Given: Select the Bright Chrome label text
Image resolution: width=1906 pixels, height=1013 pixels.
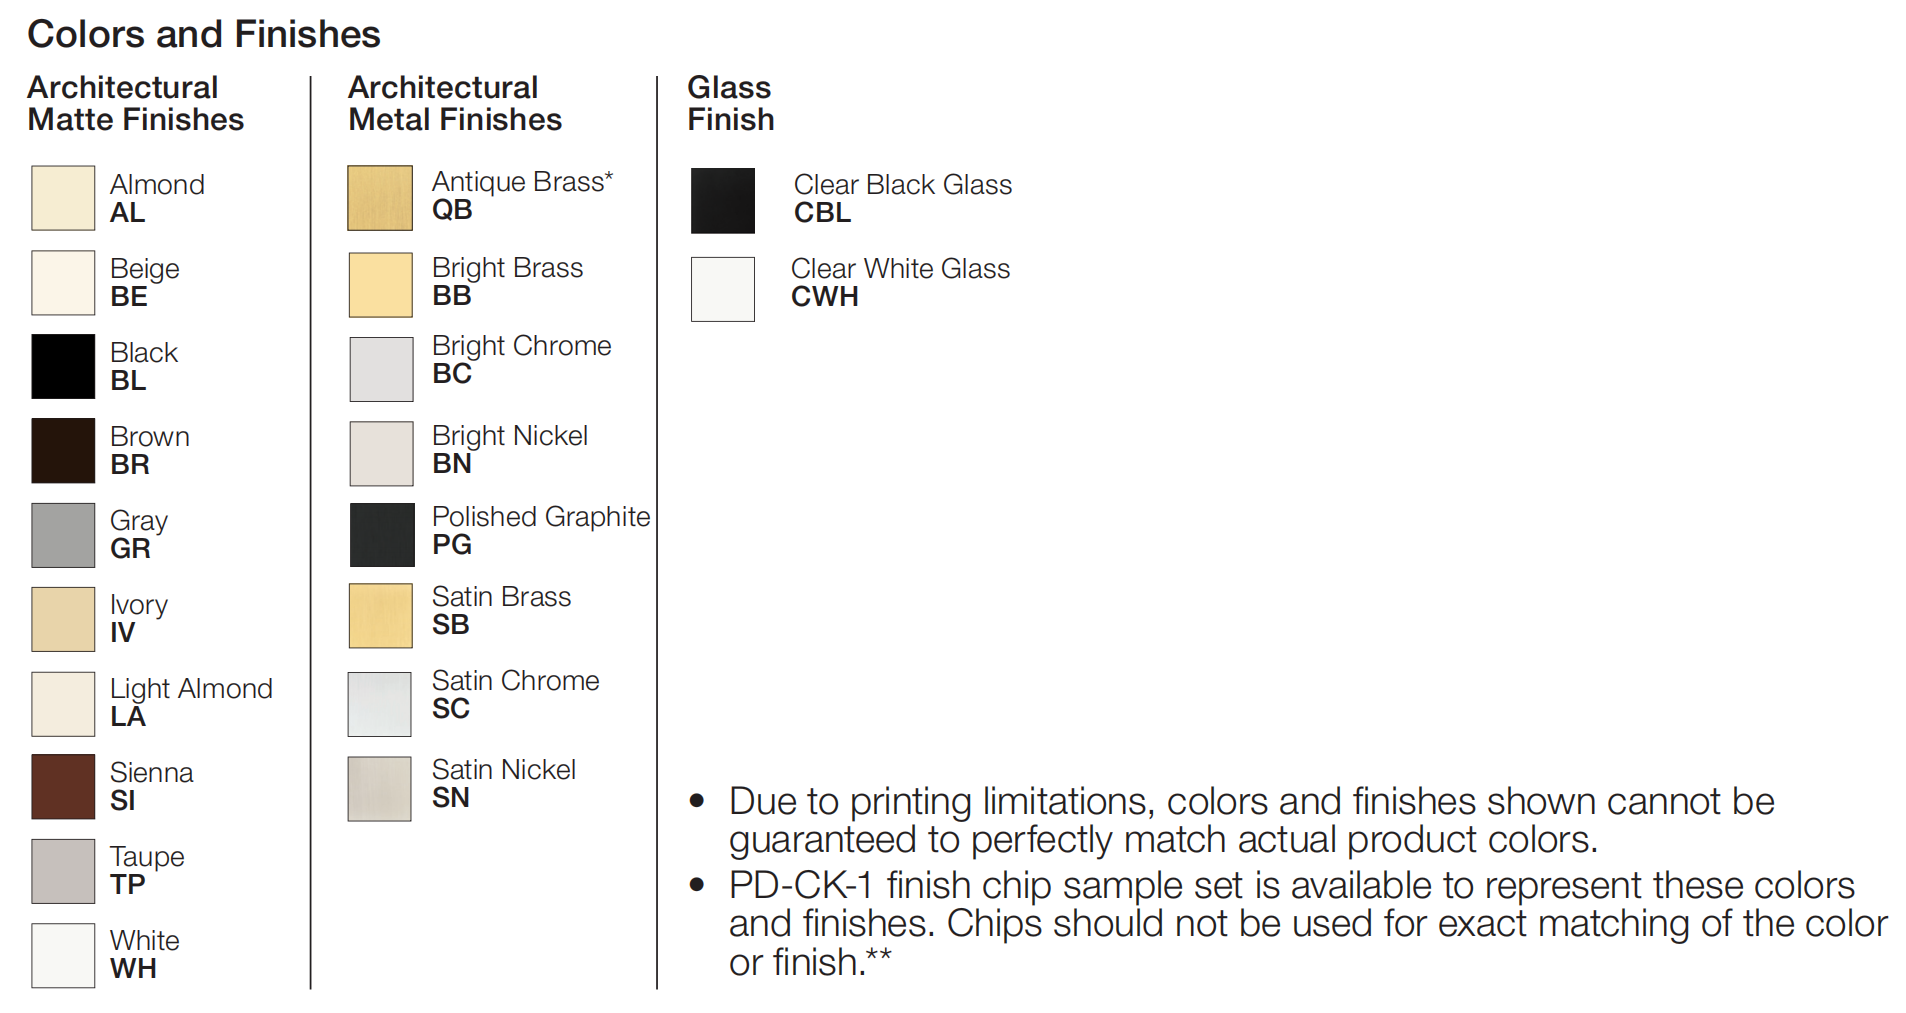Looking at the screenshot, I should pyautogui.click(x=522, y=345).
